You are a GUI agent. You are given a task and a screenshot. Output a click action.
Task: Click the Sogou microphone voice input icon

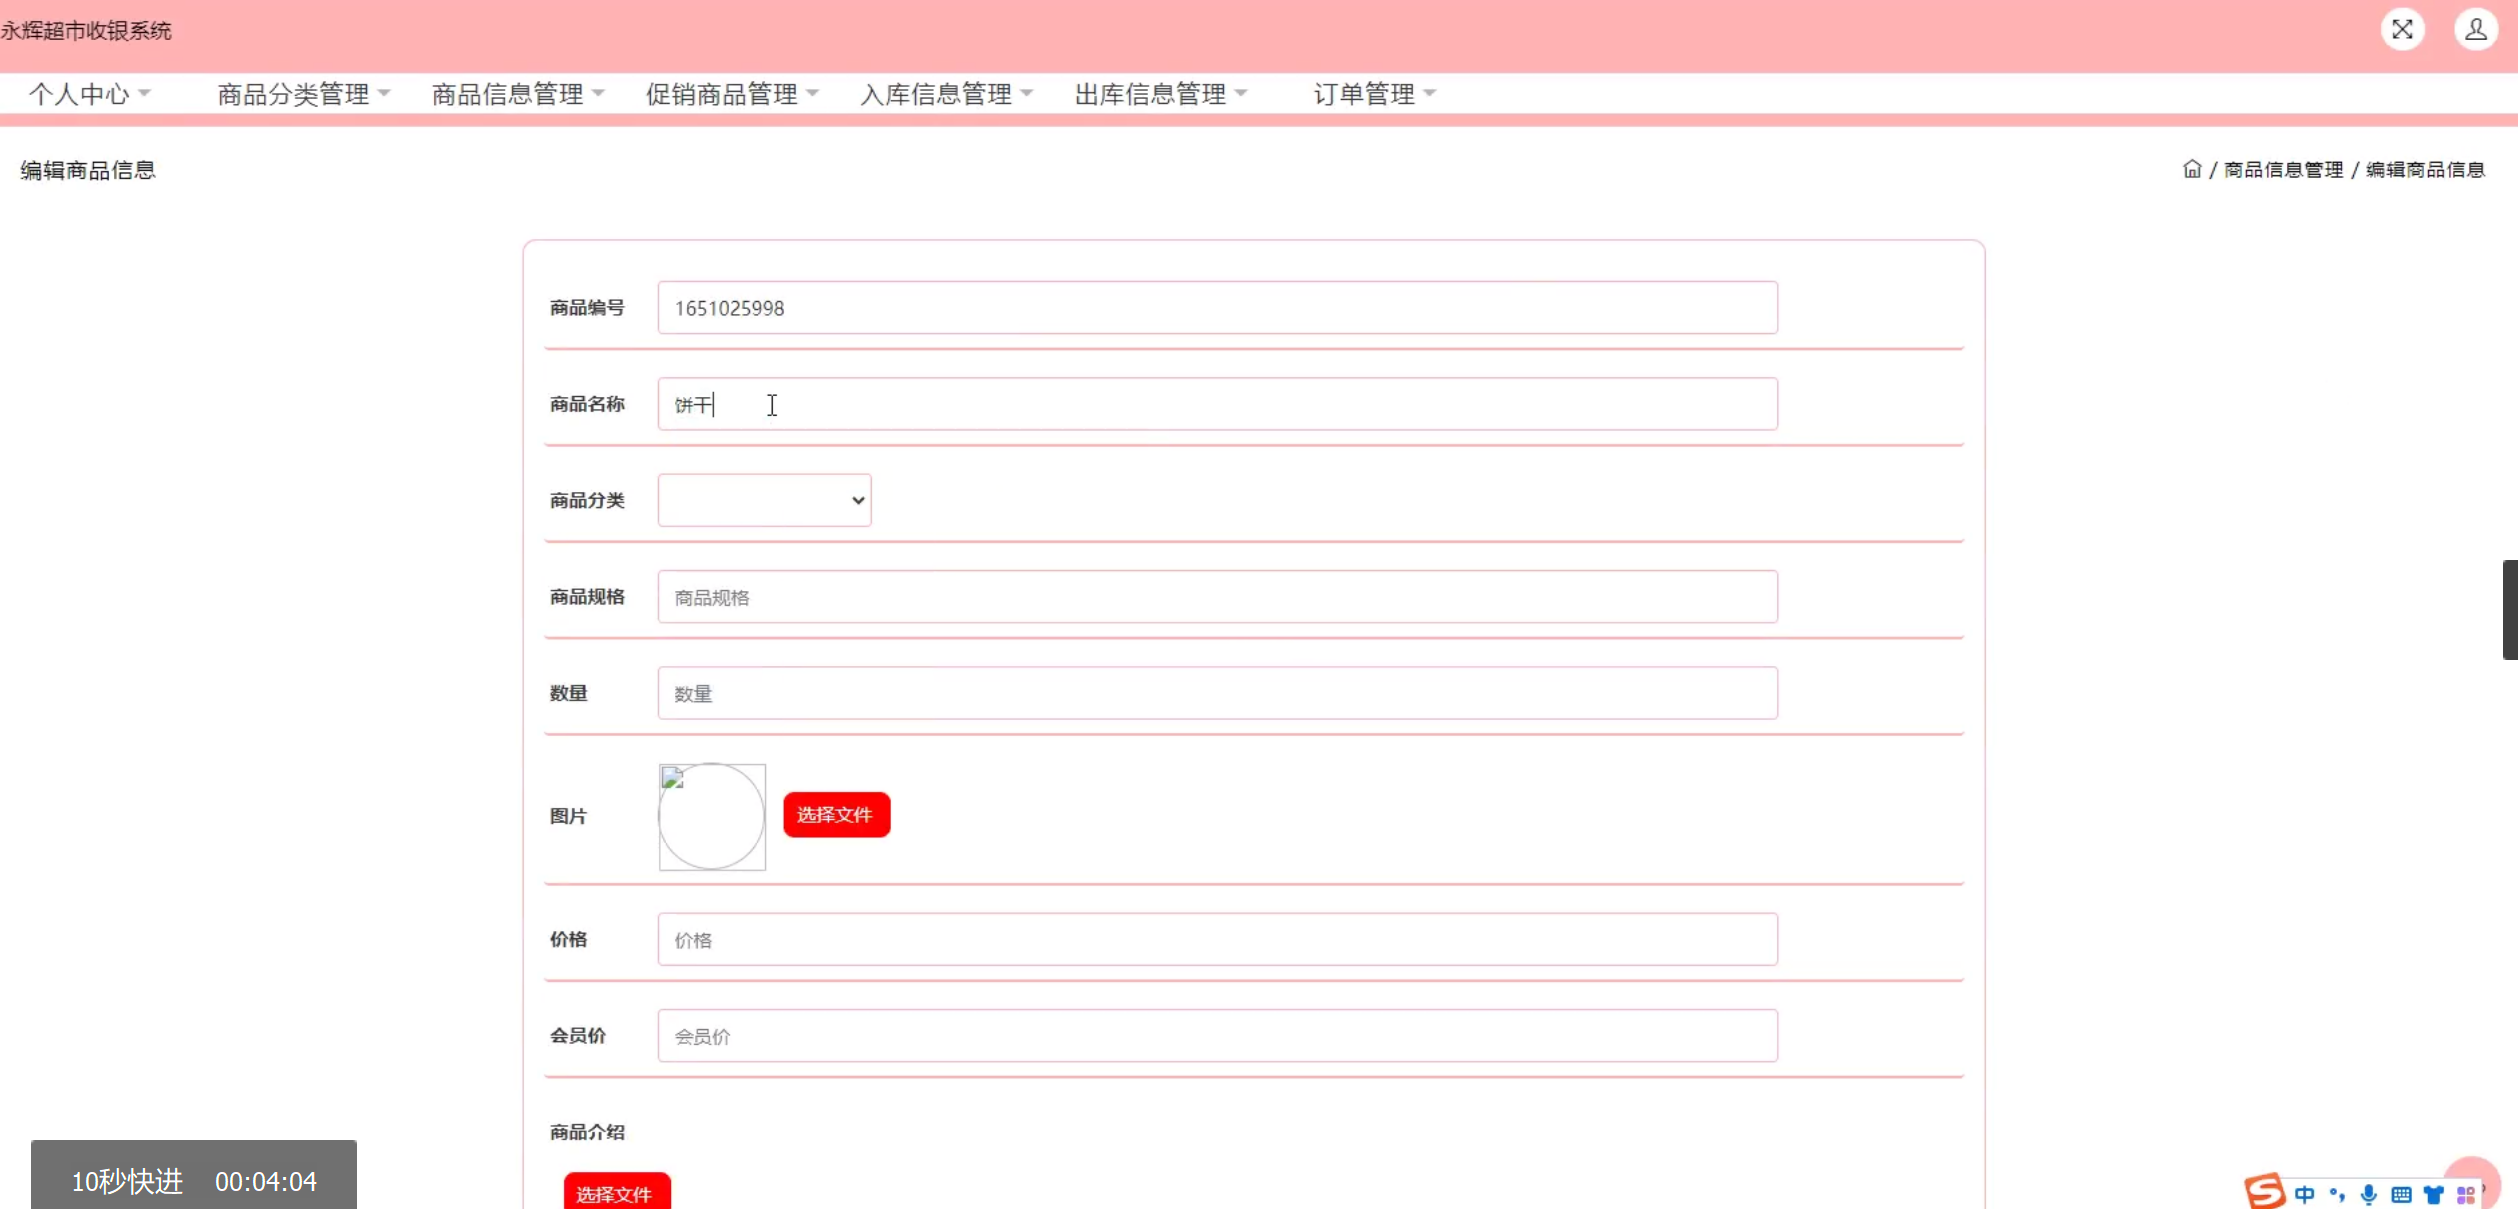pos(2369,1194)
